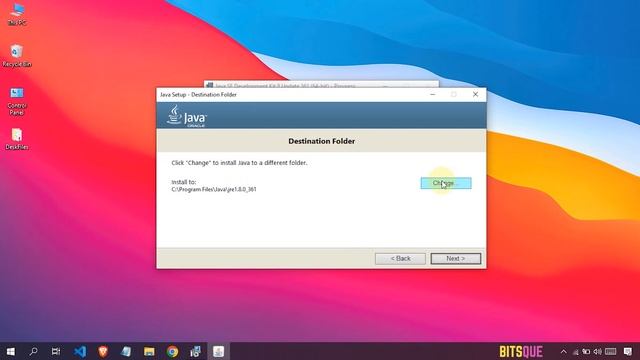Open the Notepad-style app on the taskbar

pyautogui.click(x=126, y=351)
